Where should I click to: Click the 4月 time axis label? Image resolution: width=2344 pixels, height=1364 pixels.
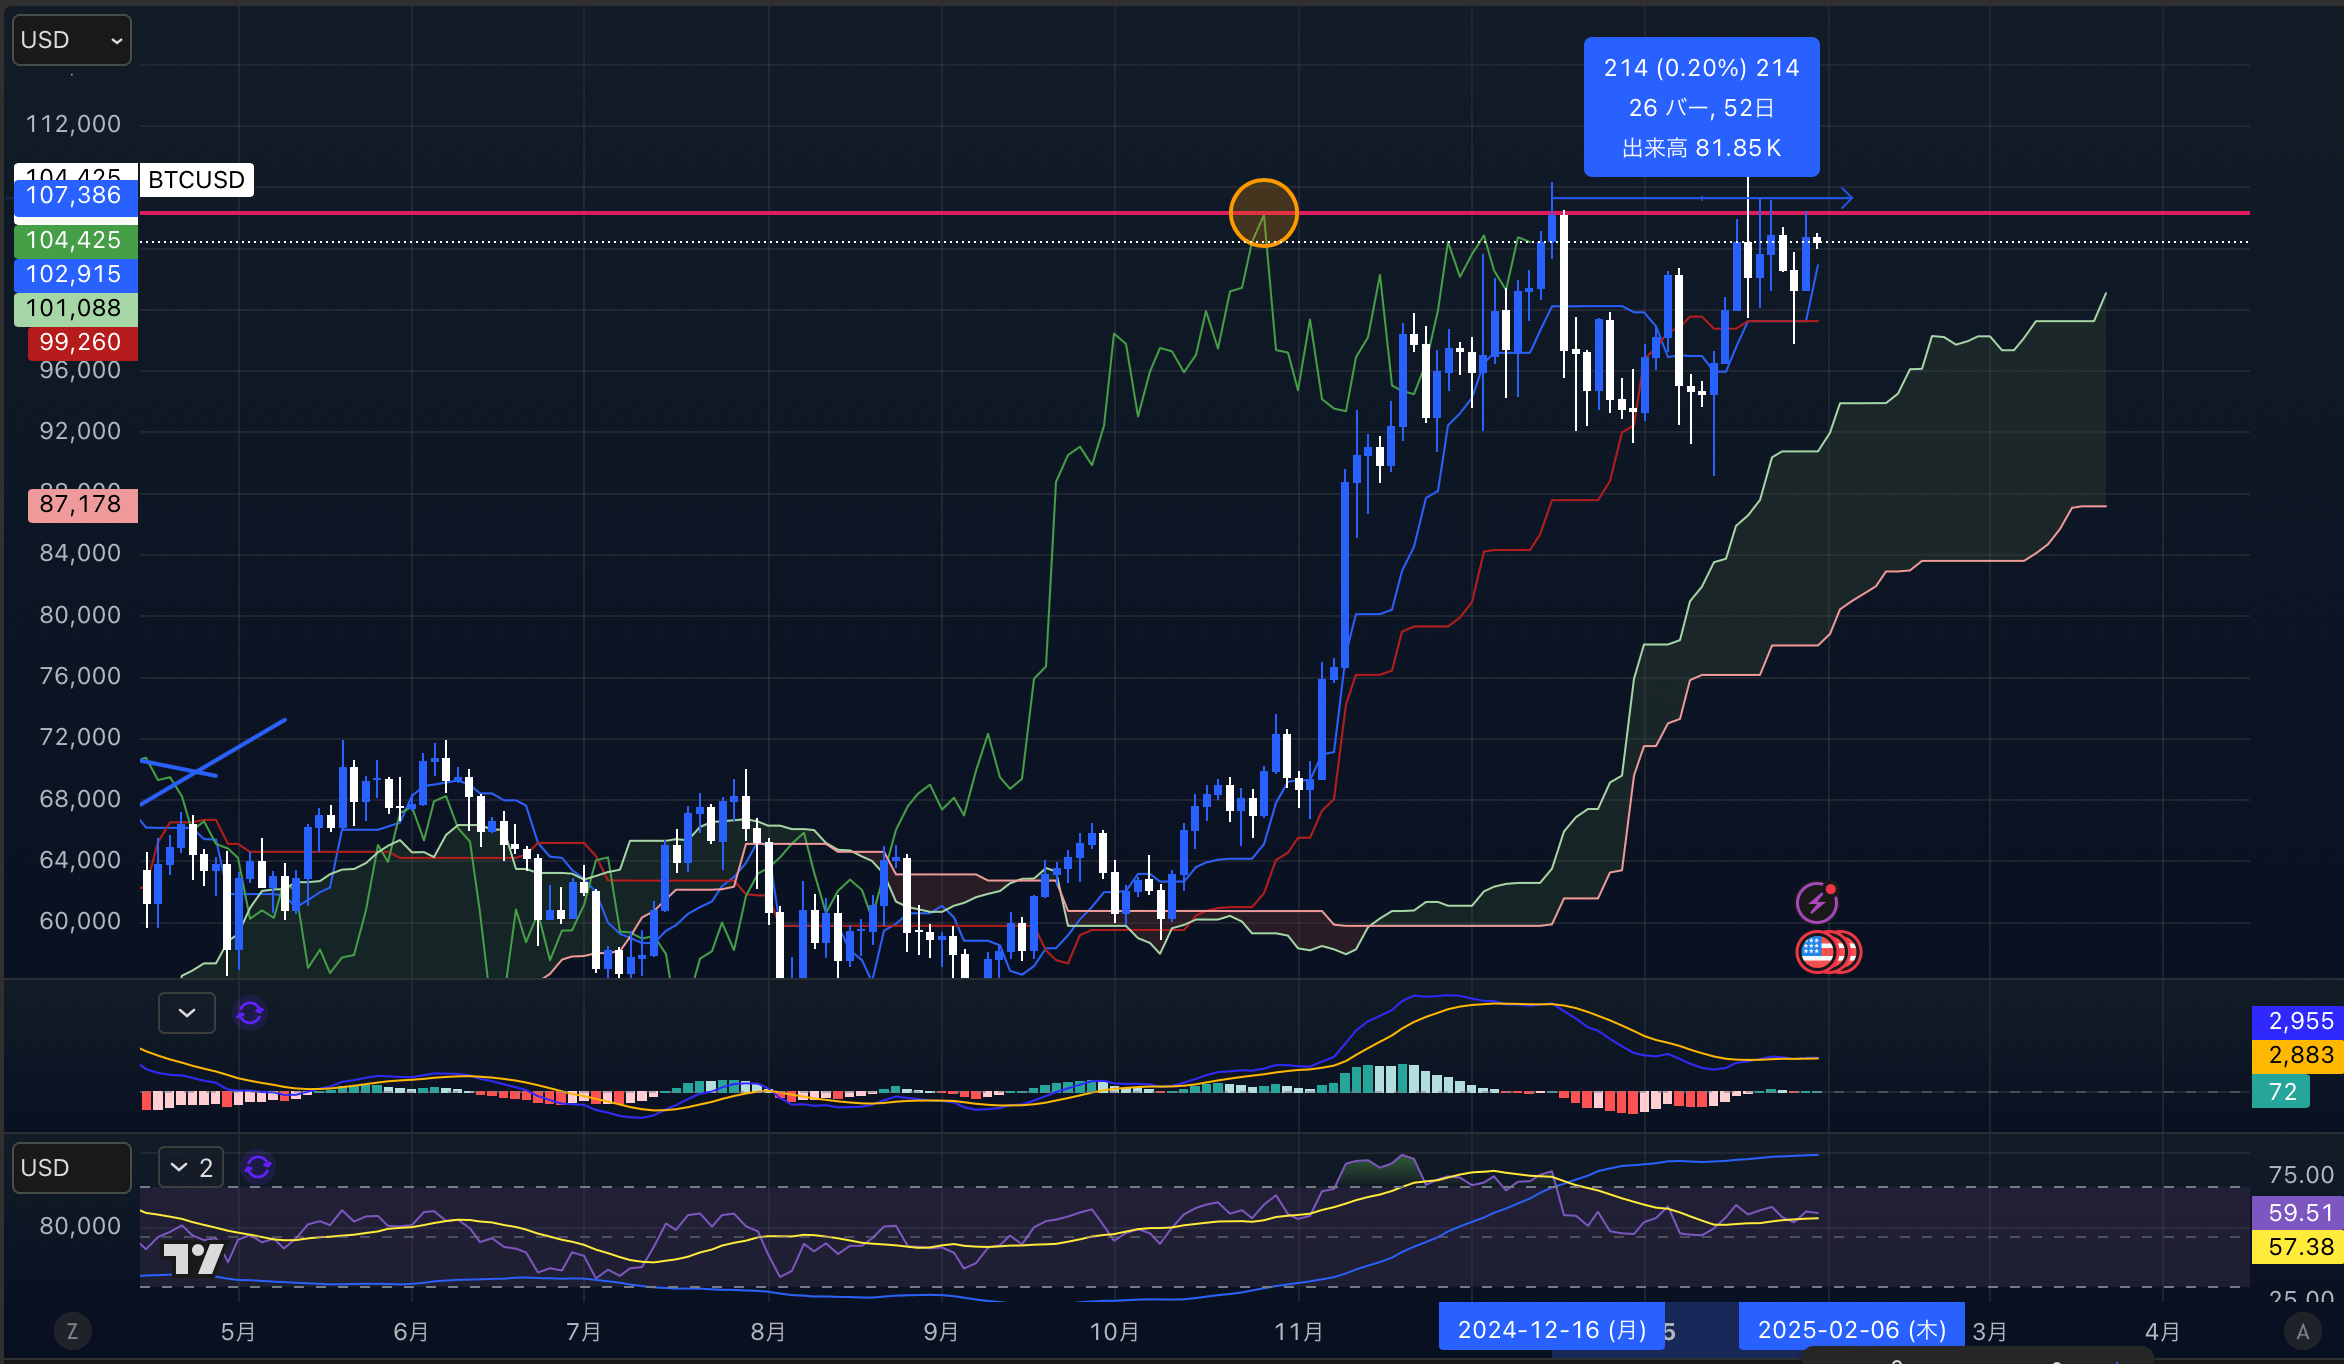(2163, 1332)
